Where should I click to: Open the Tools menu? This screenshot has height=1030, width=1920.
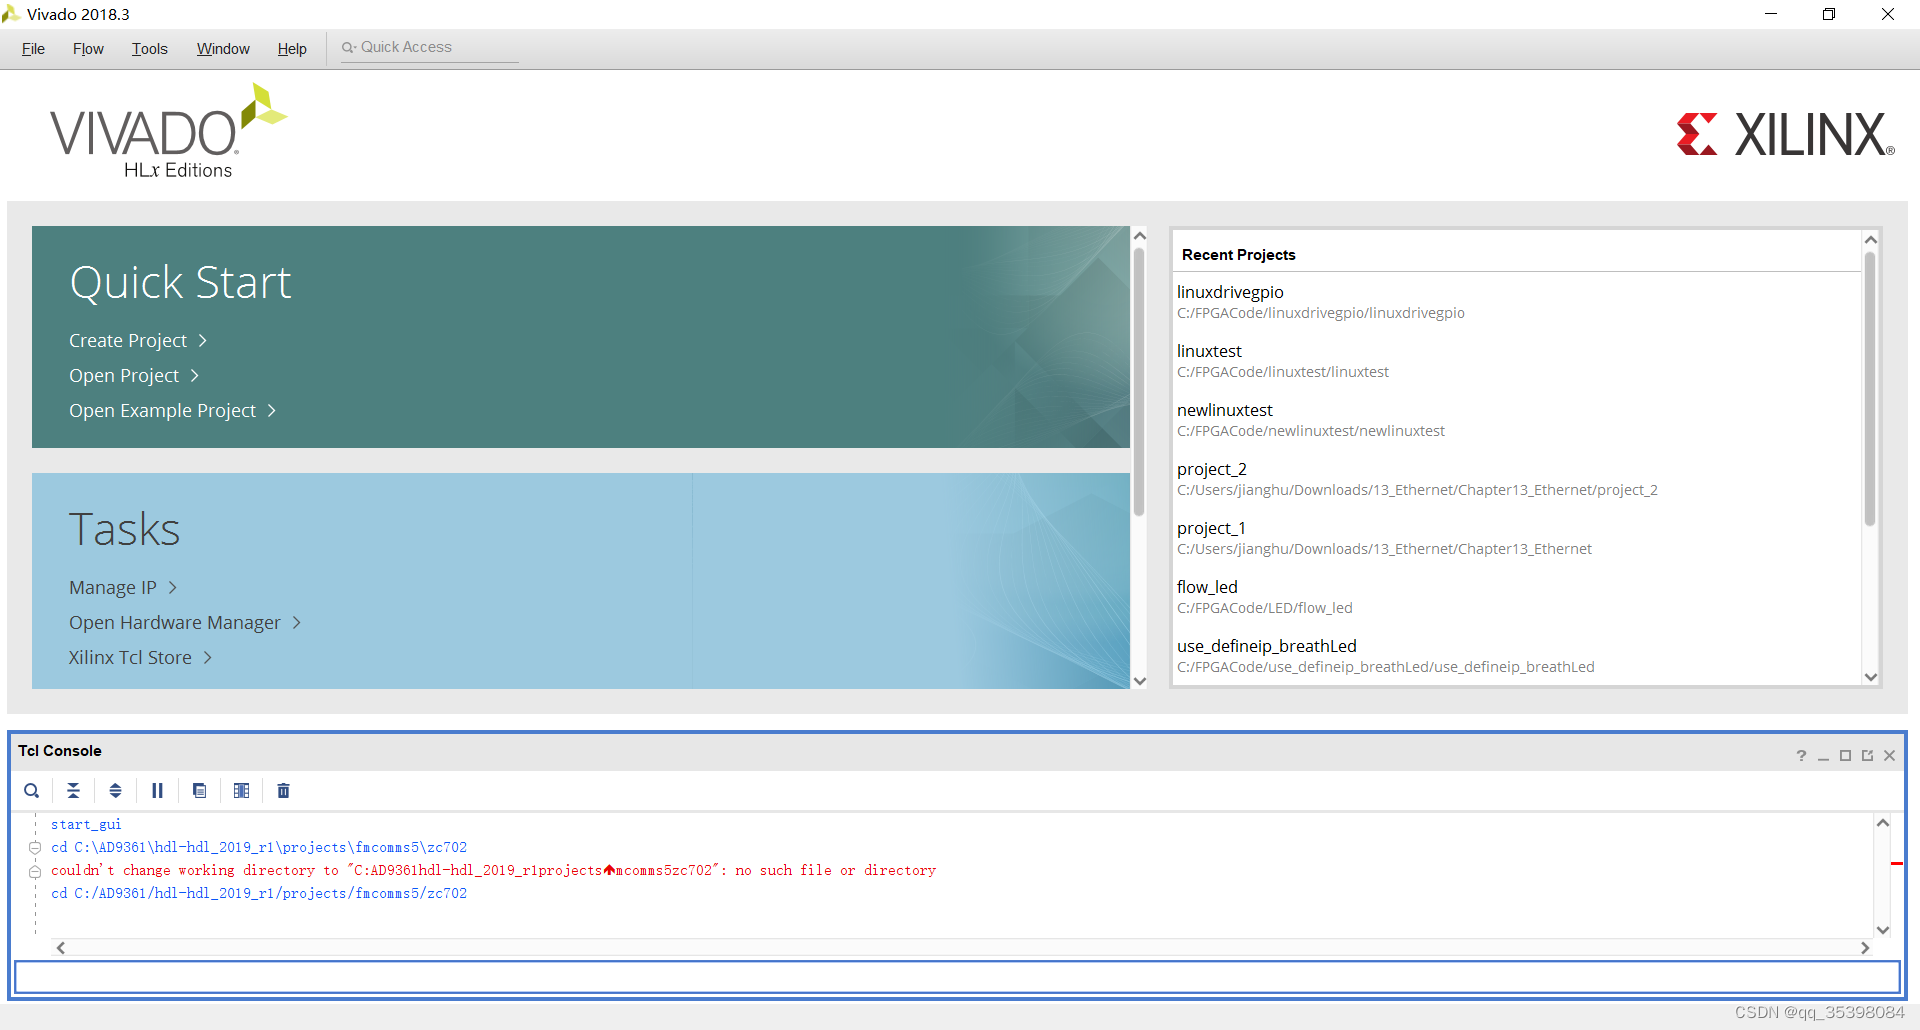coord(150,49)
